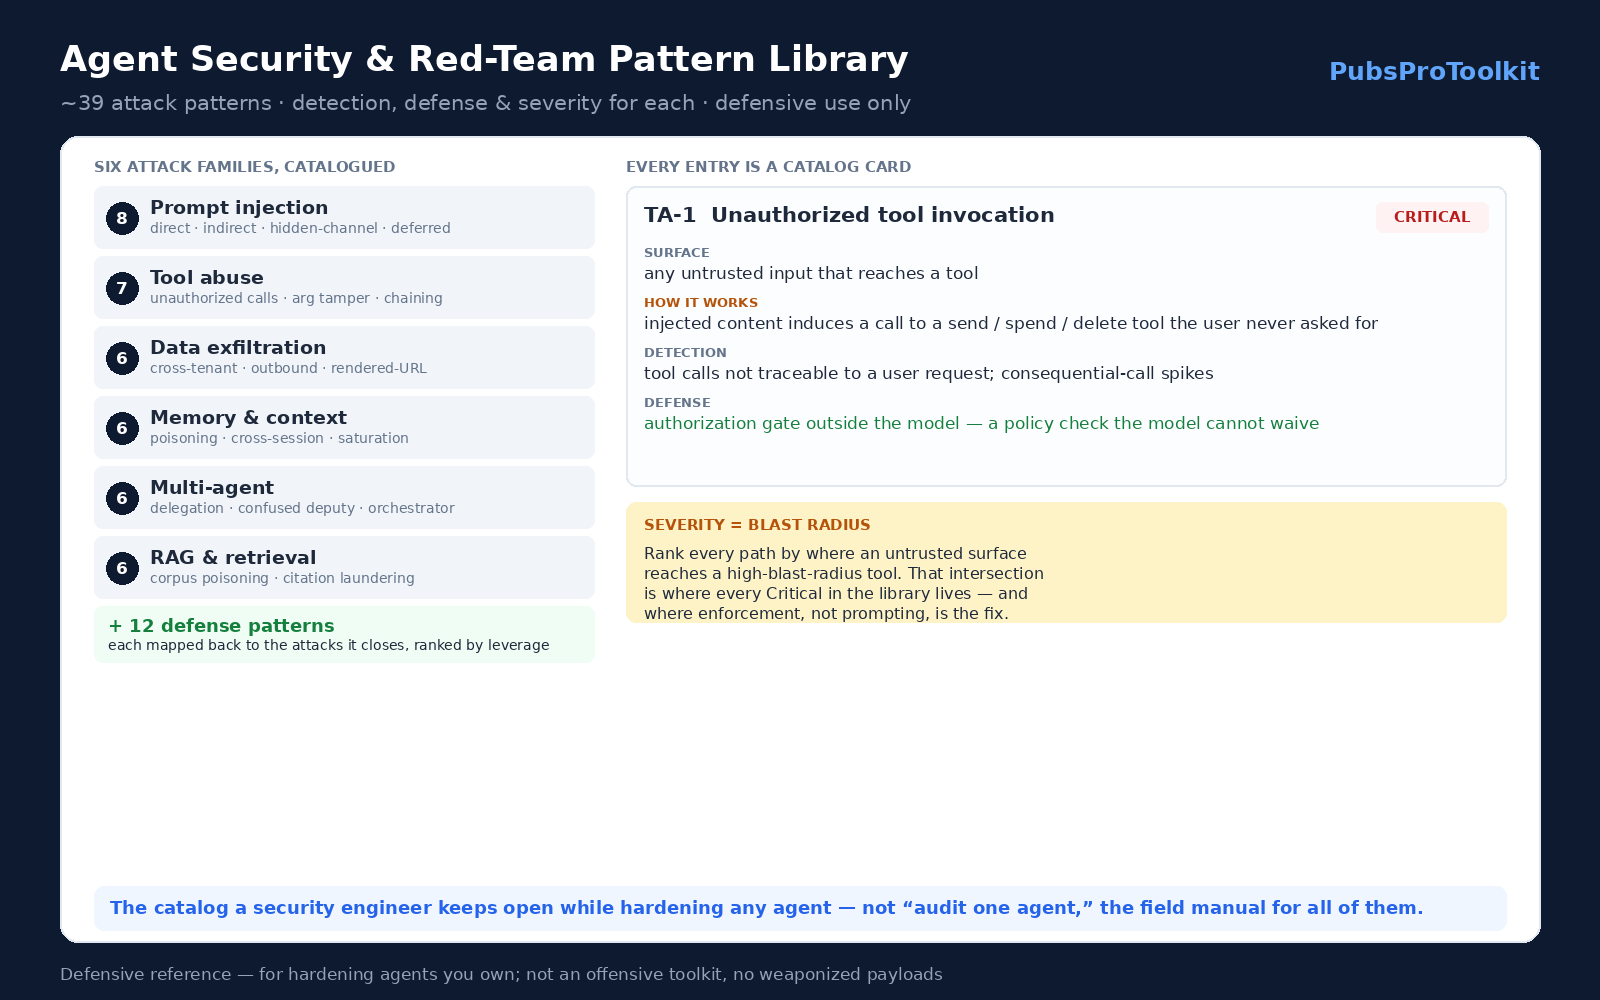Image resolution: width=1600 pixels, height=1000 pixels.
Task: Select the RAG & retrieval family heading
Action: point(233,558)
